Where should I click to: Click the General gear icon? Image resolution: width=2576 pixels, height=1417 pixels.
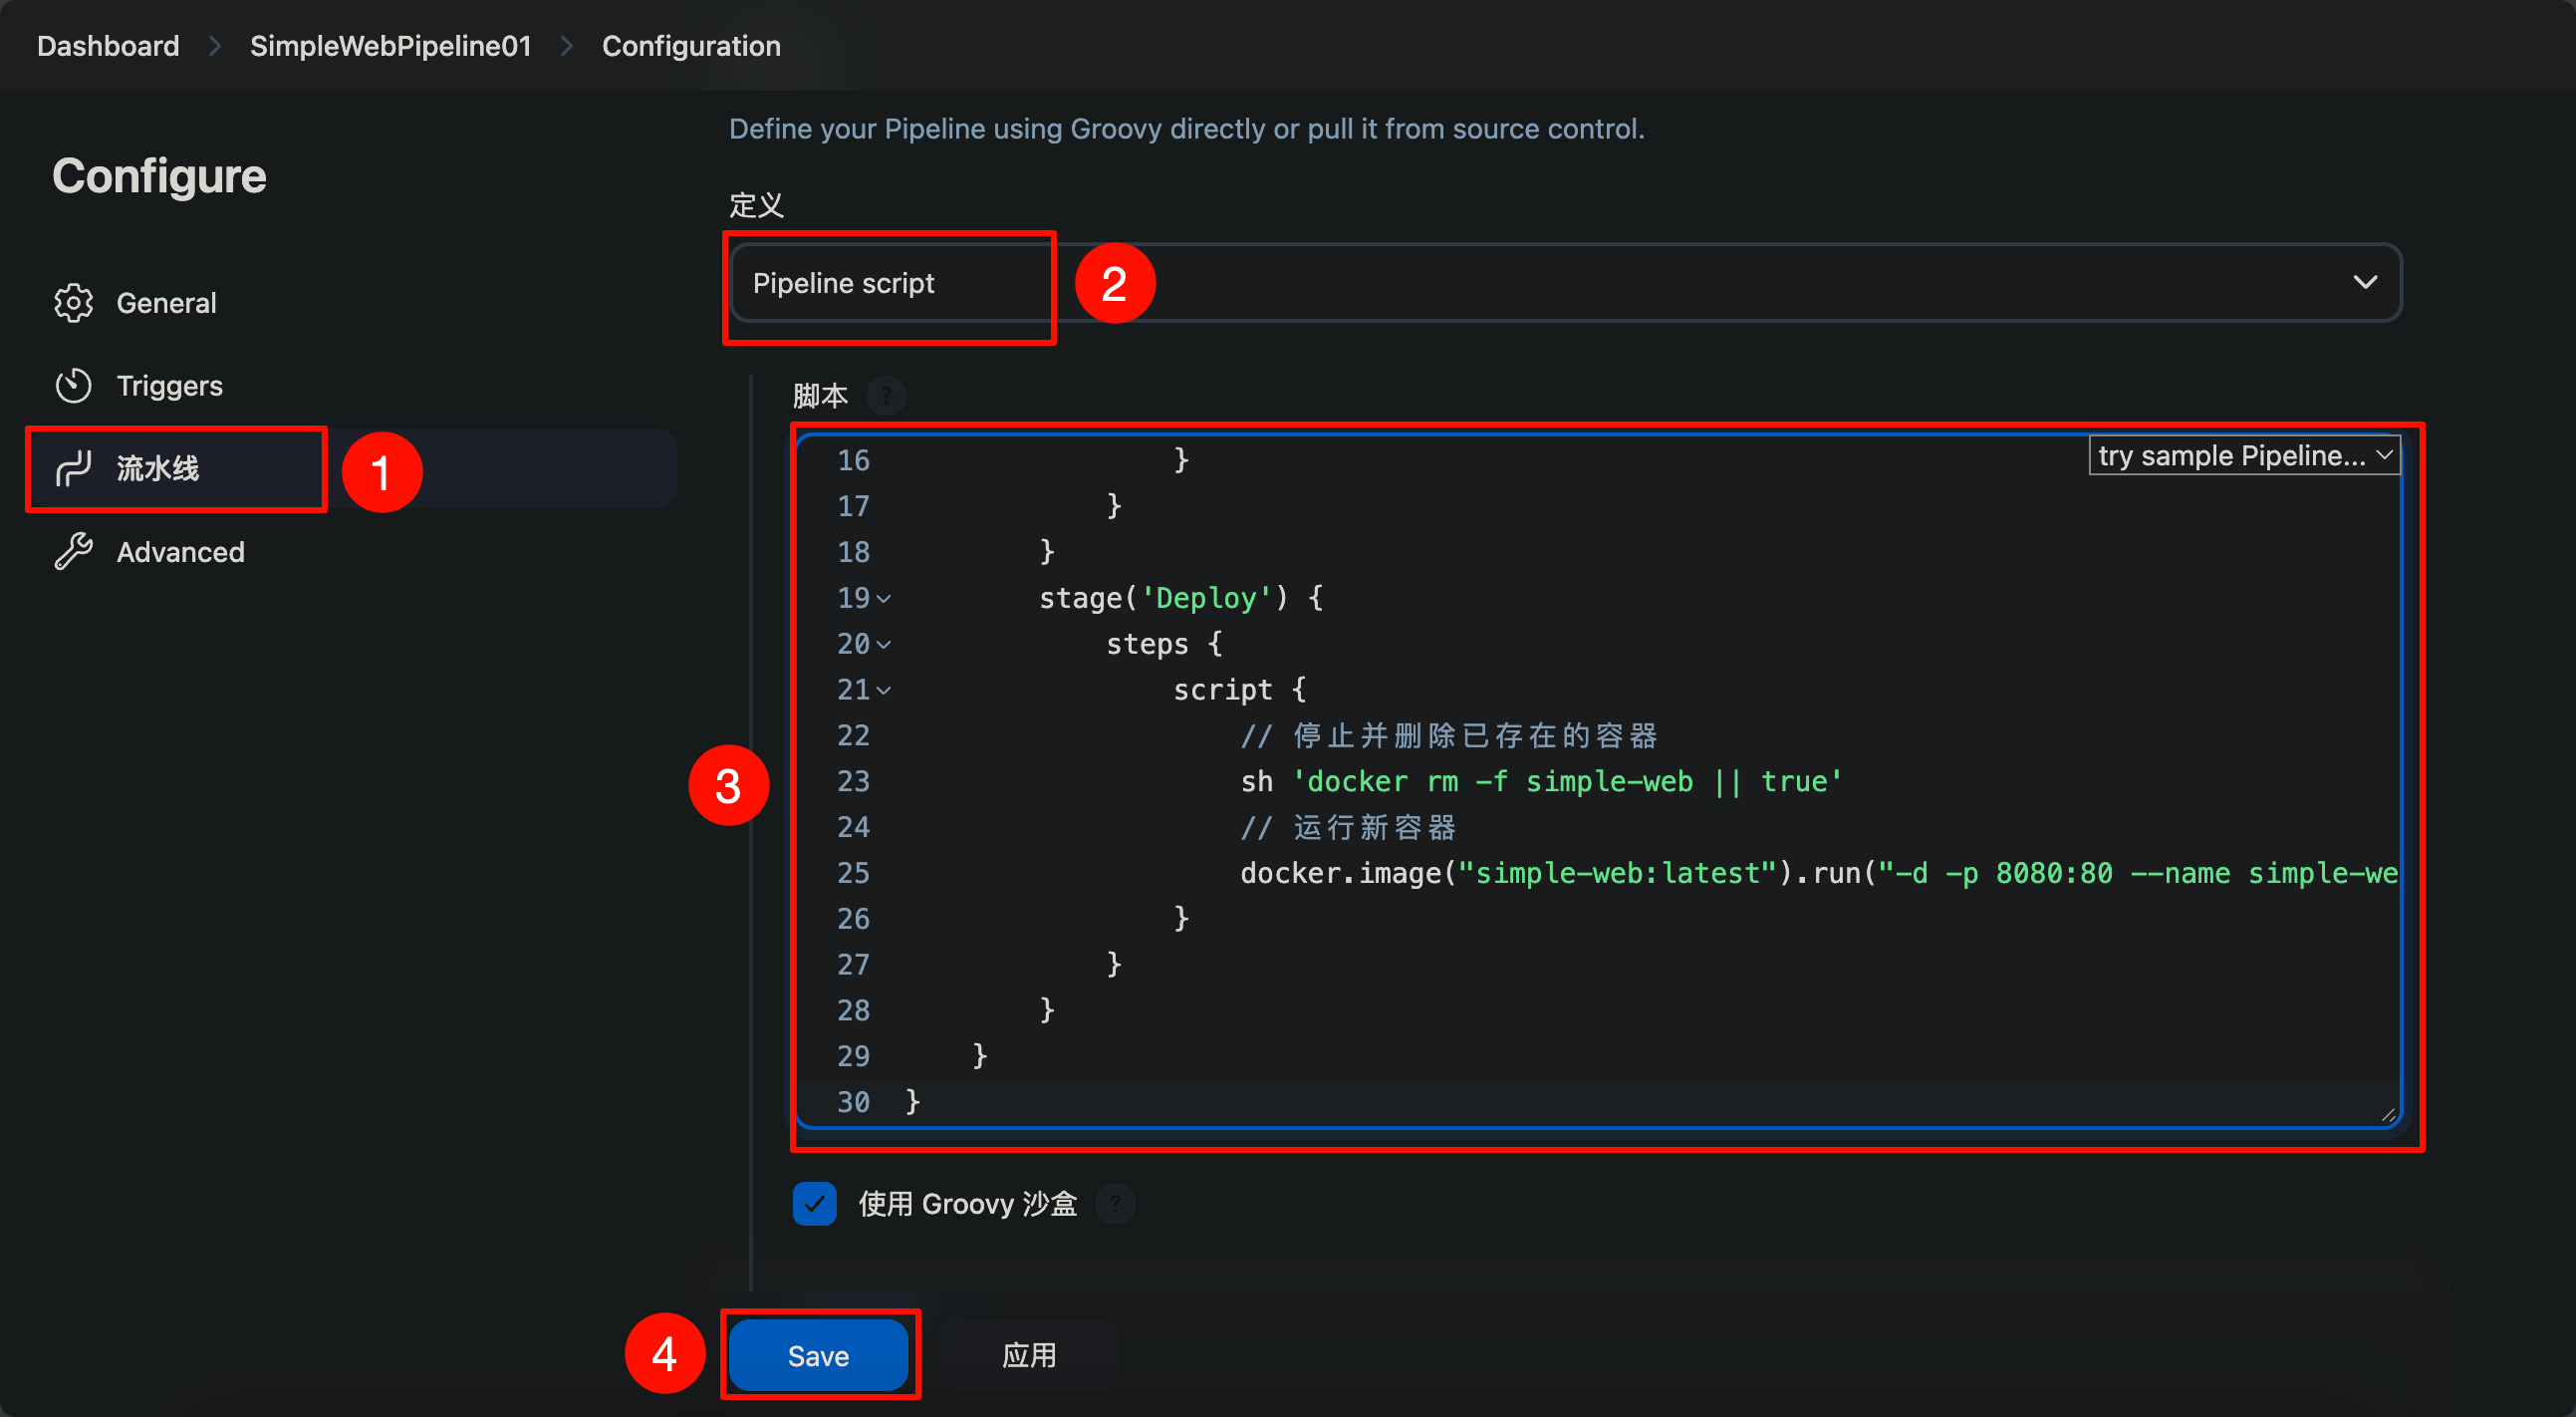tap(73, 303)
